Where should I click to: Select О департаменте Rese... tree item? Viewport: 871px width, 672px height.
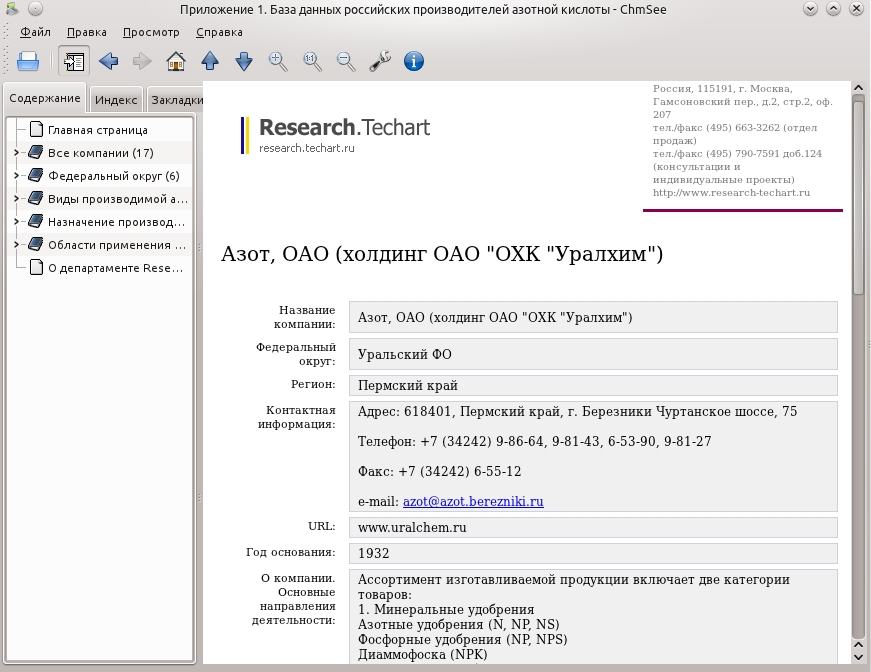point(116,268)
